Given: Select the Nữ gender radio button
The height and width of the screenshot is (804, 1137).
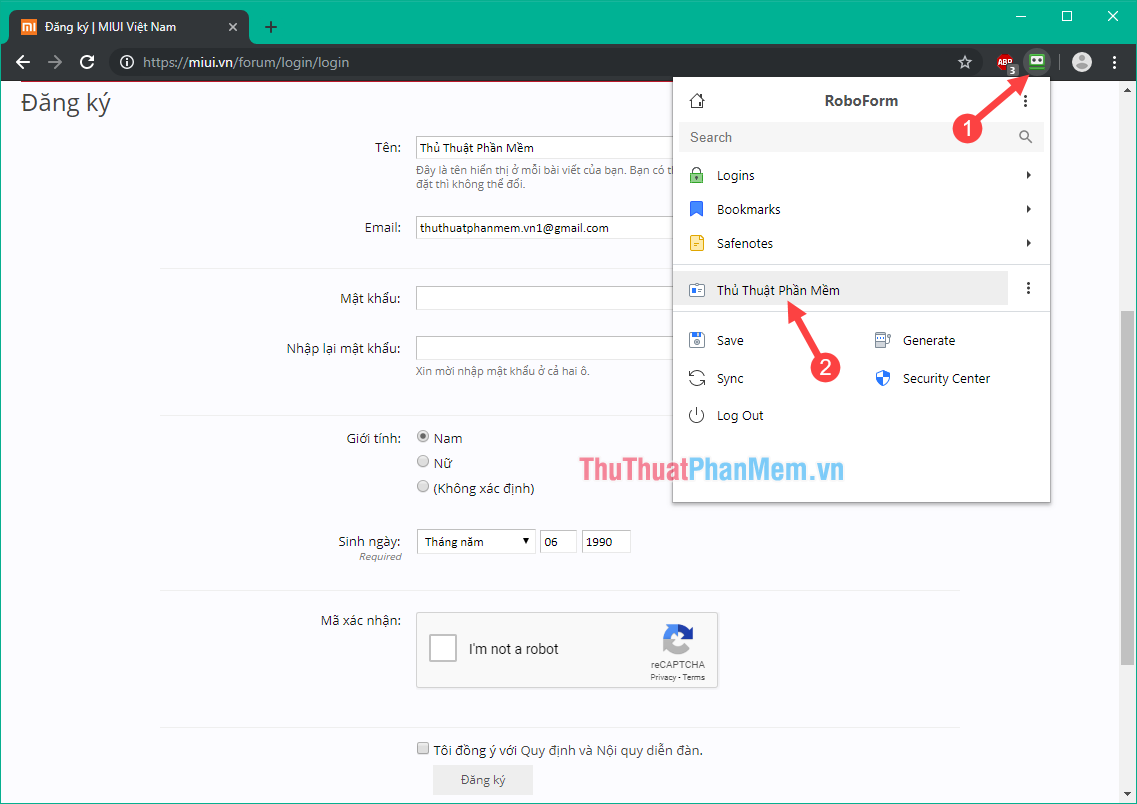Looking at the screenshot, I should point(423,461).
